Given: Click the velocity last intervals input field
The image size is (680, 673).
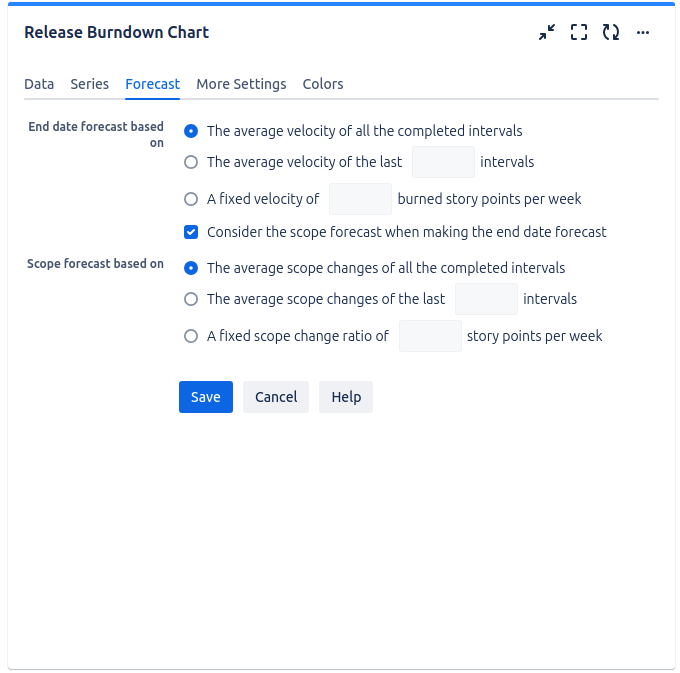Looking at the screenshot, I should (x=443, y=162).
